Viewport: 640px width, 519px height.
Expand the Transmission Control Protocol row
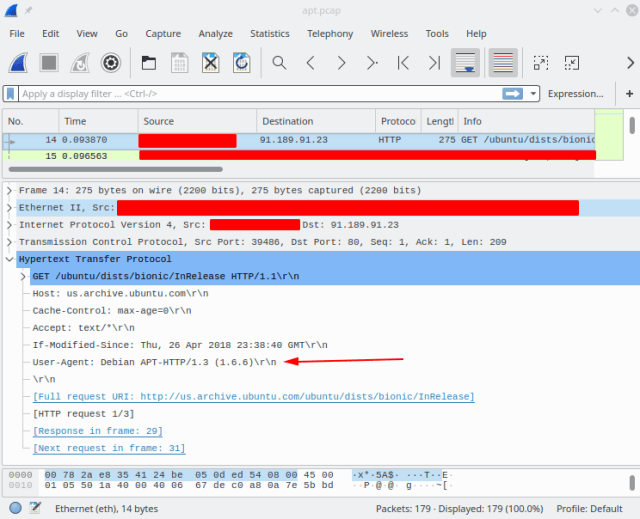click(10, 241)
